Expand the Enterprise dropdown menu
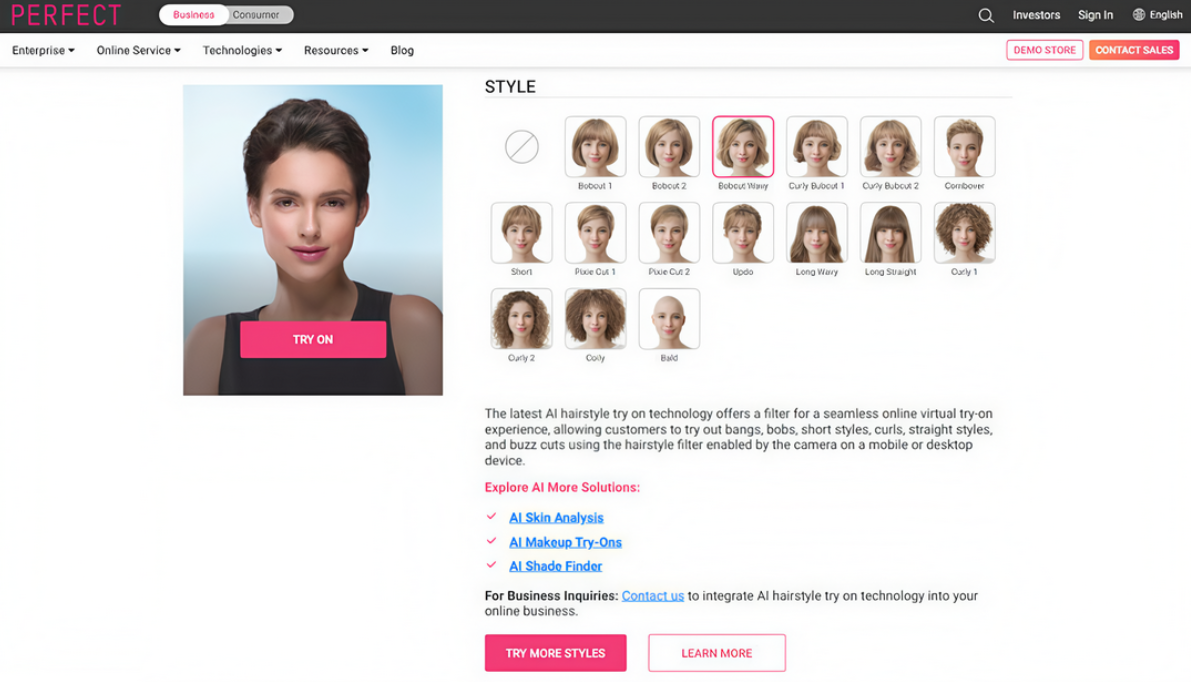The image size is (1191, 682). 43,50
